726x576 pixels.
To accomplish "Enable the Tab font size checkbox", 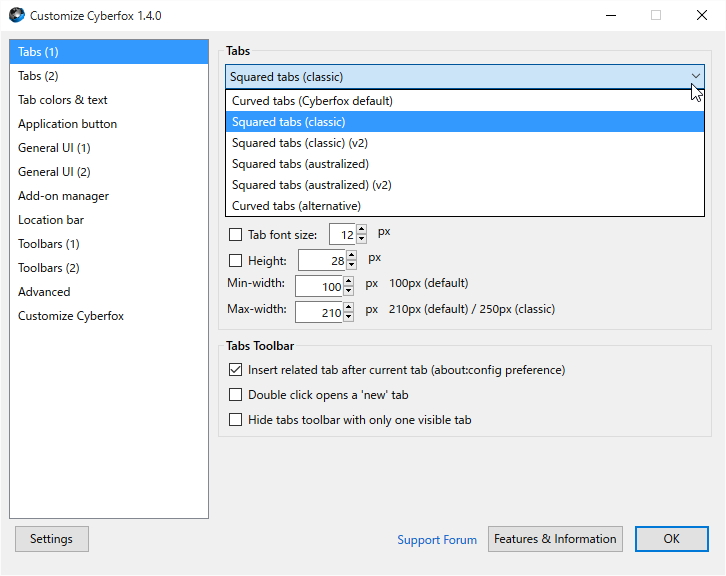I will 236,235.
